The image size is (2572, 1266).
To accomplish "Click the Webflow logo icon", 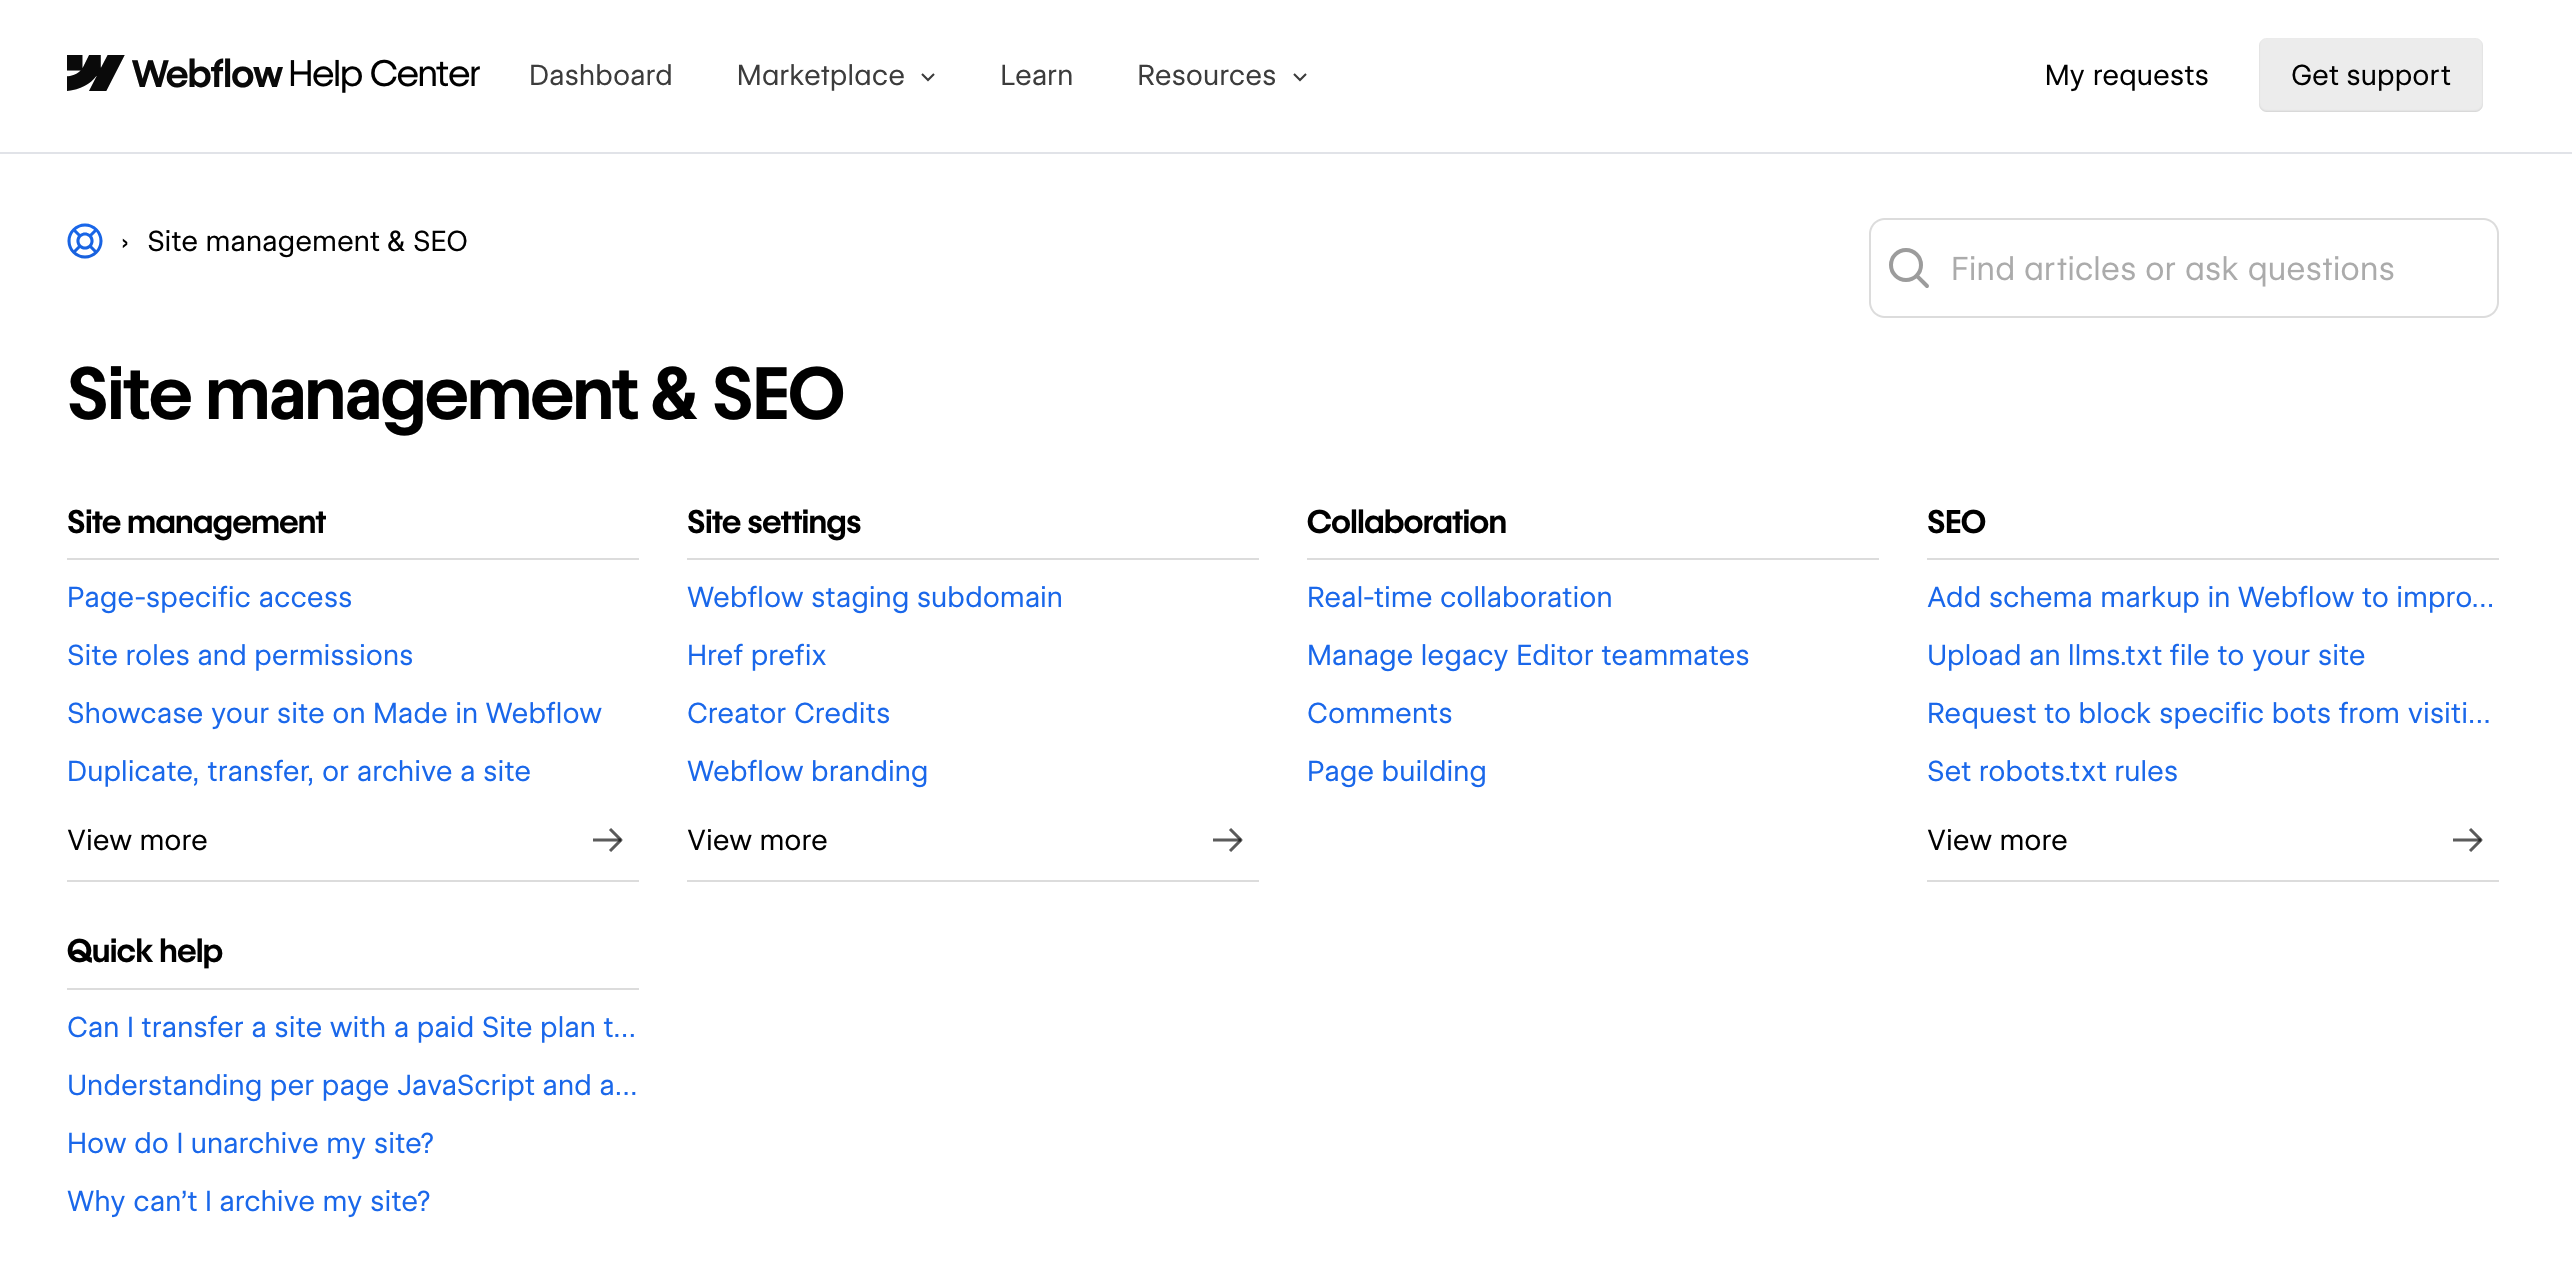I will pos(95,73).
